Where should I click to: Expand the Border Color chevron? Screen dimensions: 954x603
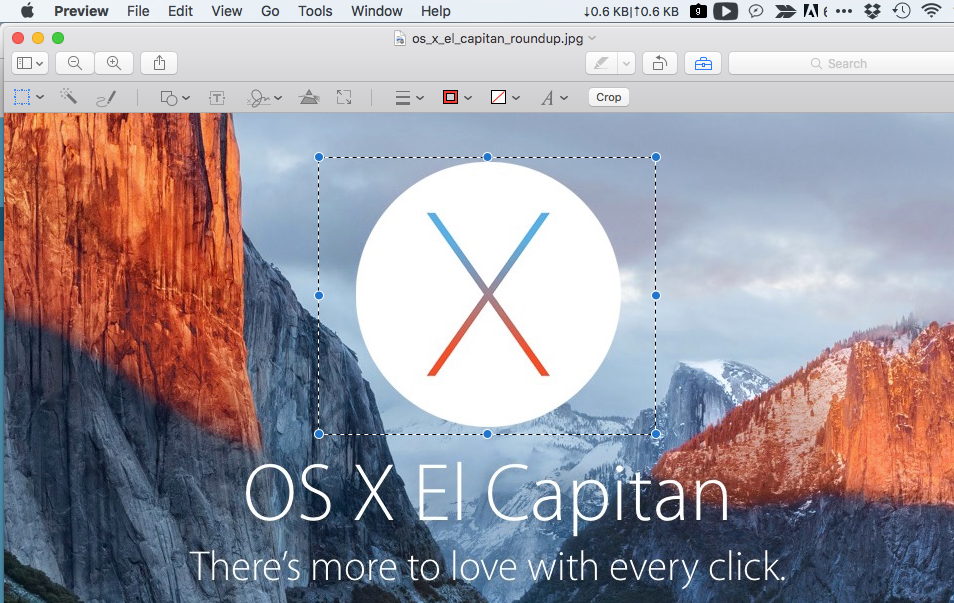tap(468, 98)
